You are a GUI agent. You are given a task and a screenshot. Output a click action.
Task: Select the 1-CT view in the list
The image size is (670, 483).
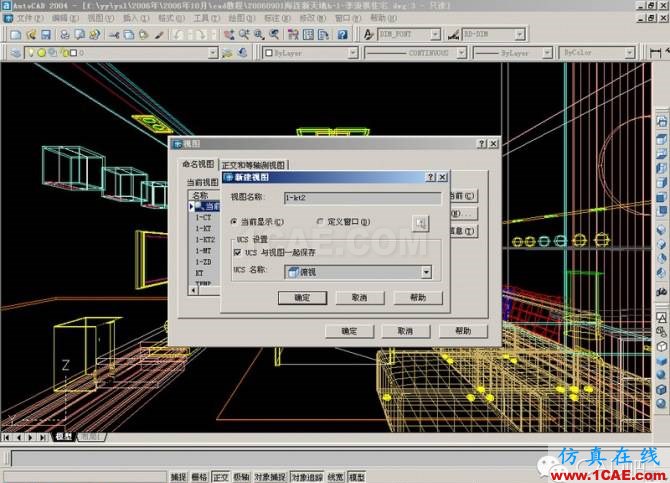[203, 218]
